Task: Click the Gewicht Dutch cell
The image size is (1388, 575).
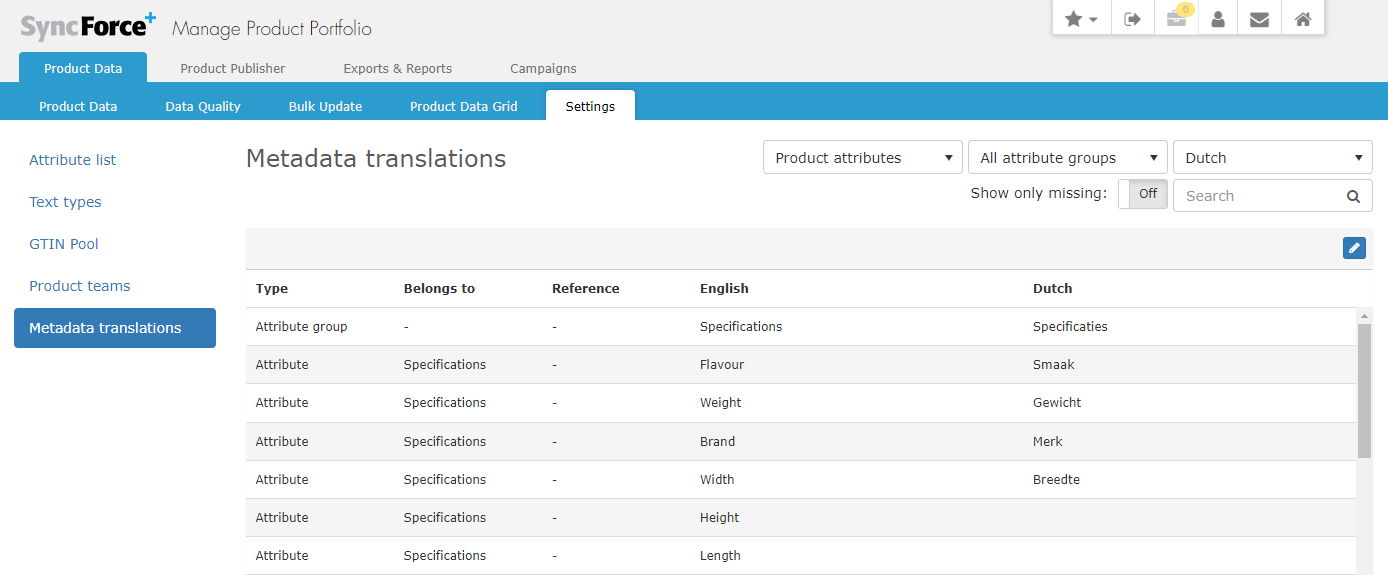Action: [1057, 402]
